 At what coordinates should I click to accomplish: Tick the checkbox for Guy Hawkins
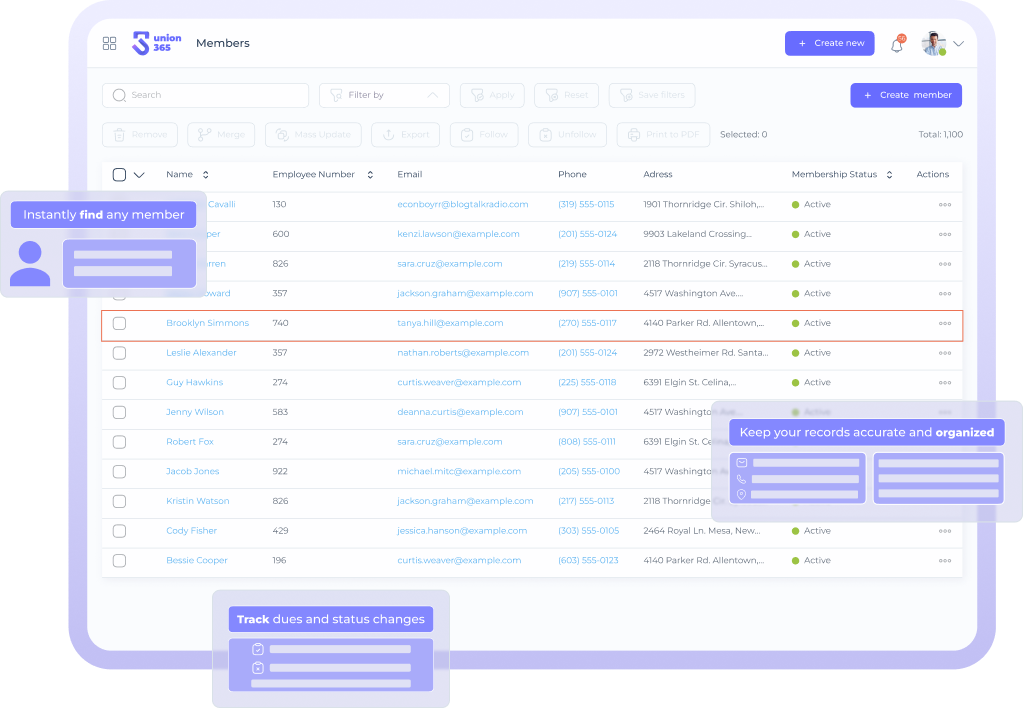point(119,383)
